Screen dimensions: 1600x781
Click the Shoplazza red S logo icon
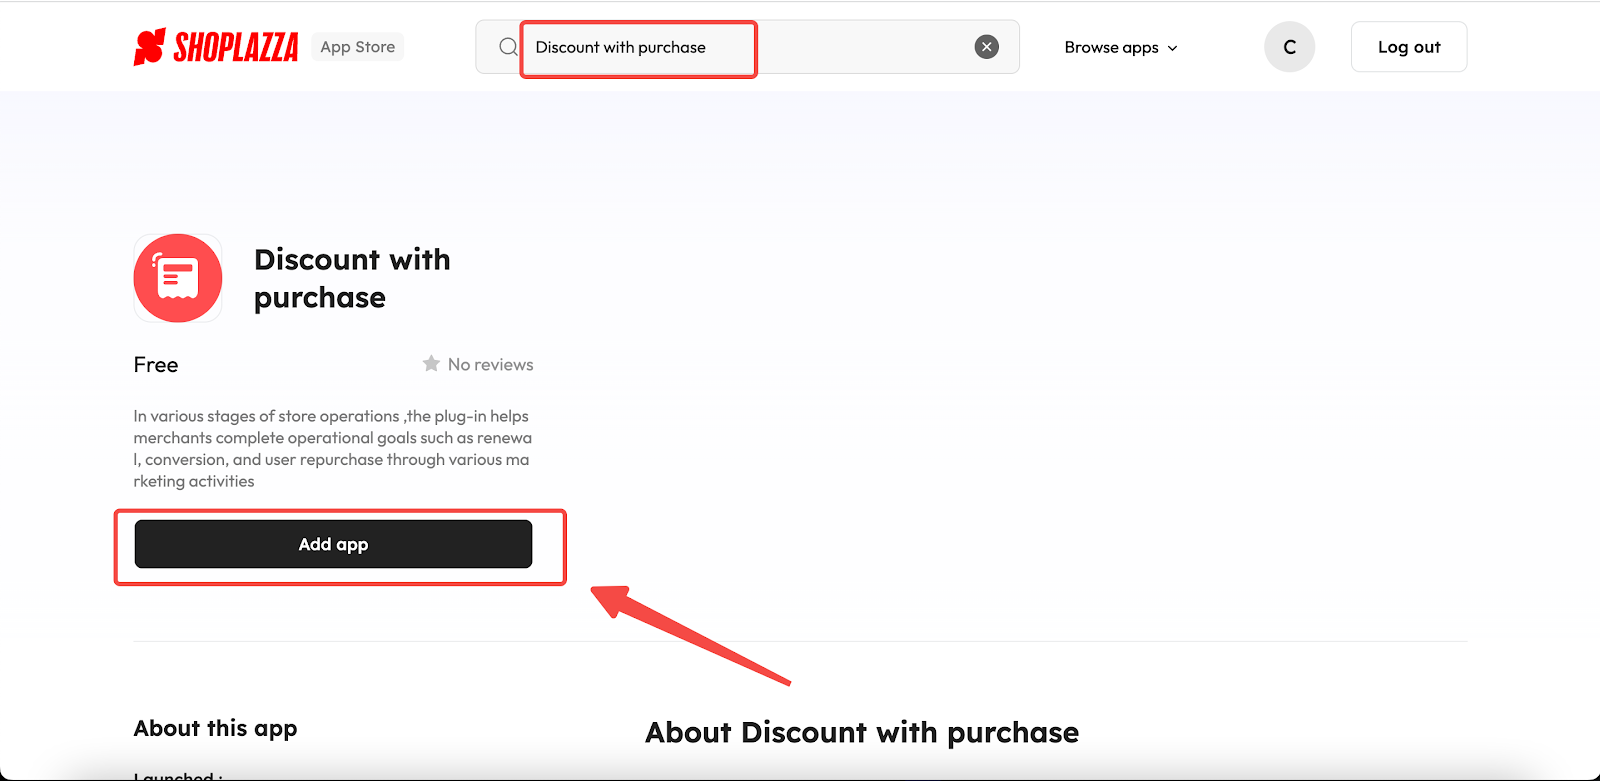click(x=149, y=47)
